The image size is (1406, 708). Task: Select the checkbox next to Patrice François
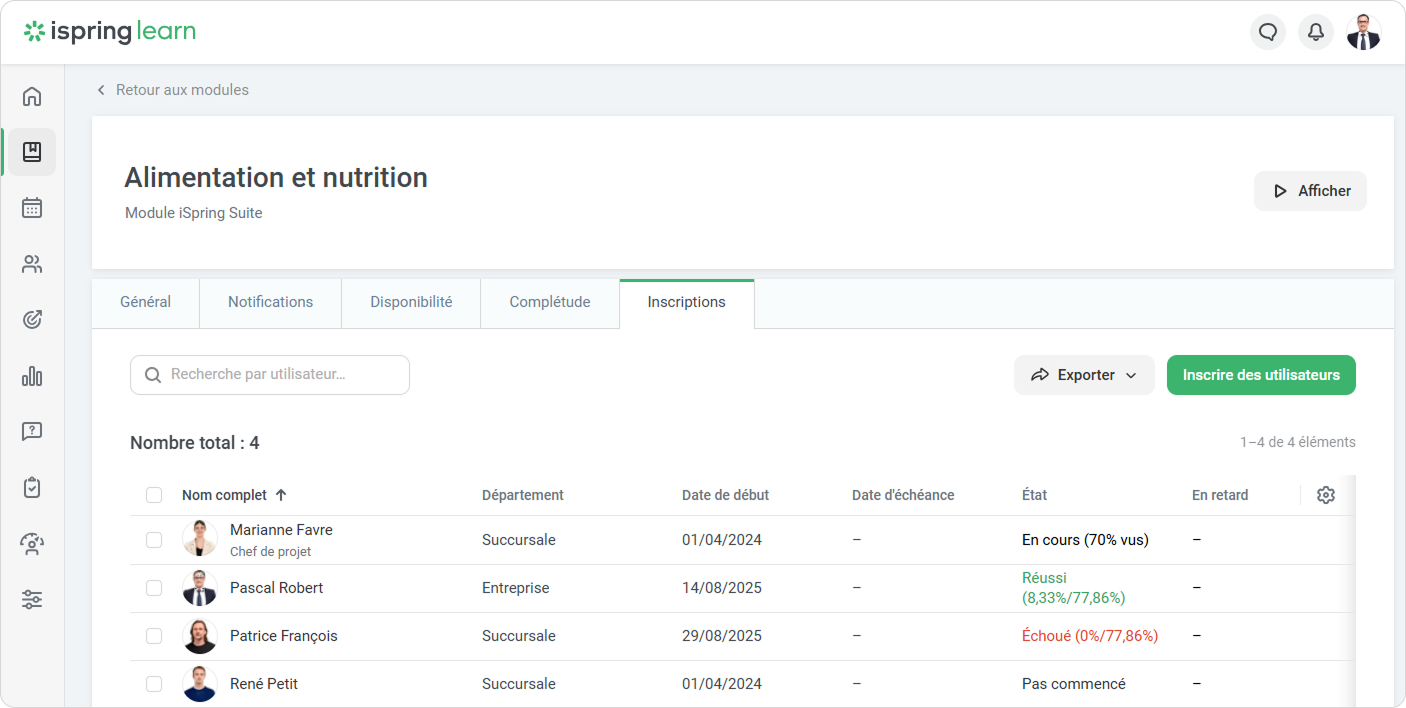(x=154, y=636)
